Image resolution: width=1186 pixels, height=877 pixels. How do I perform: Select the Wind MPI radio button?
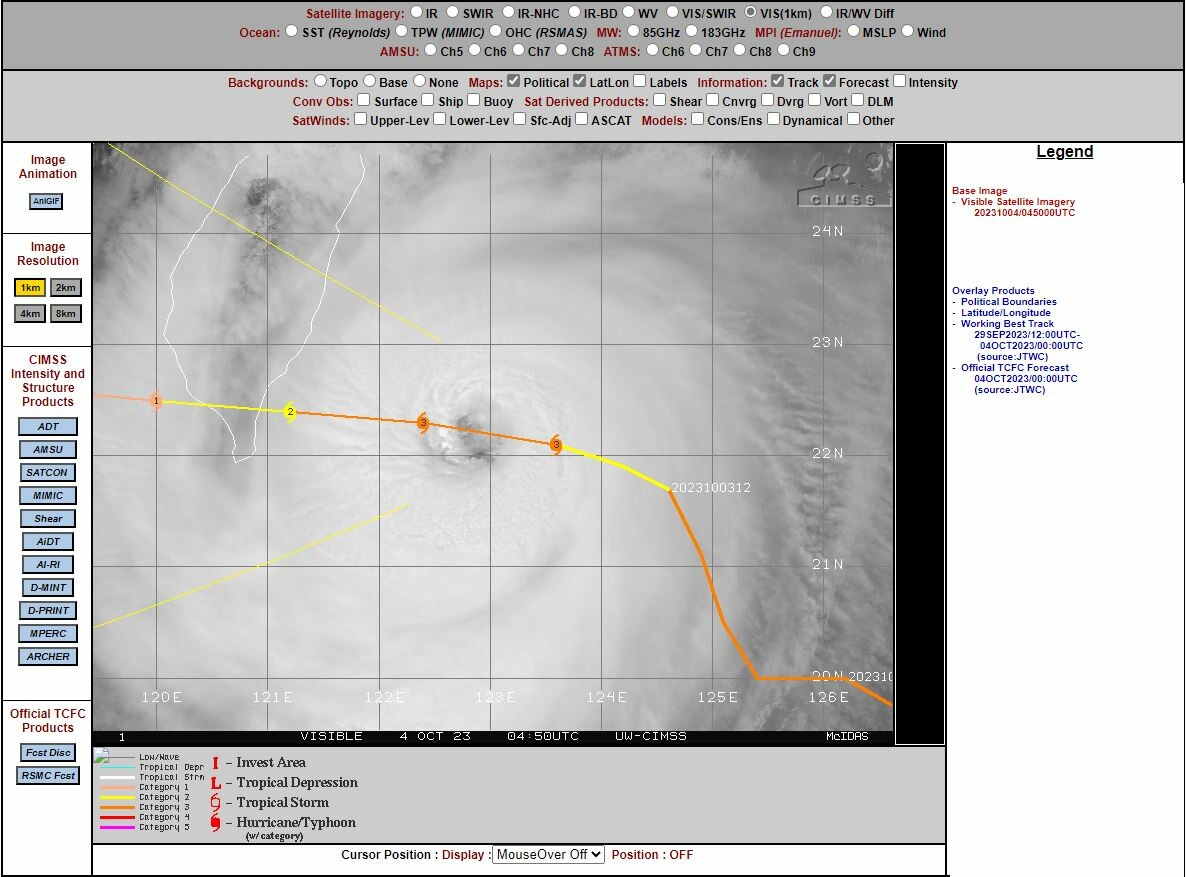click(907, 31)
